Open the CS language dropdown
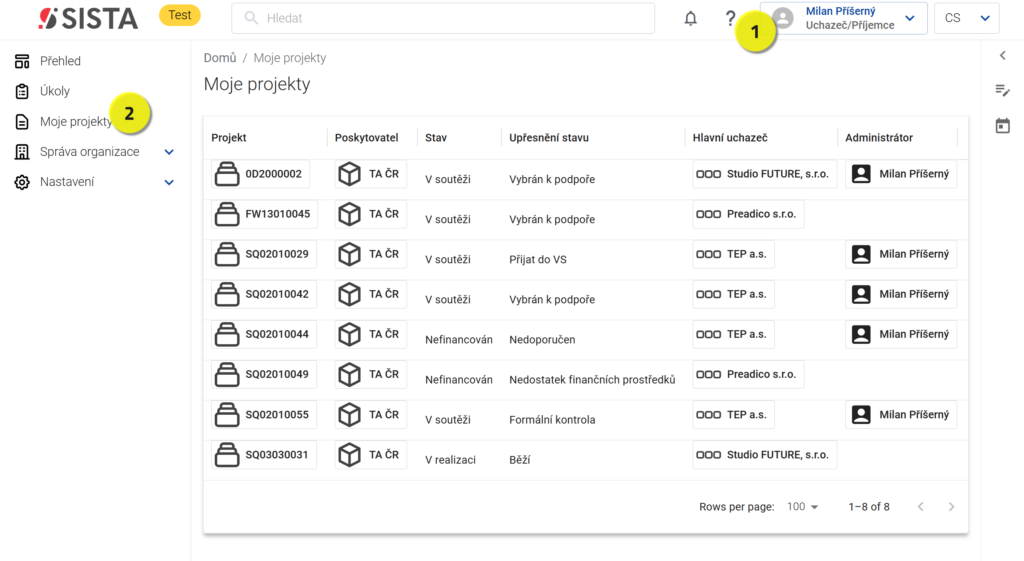The width and height of the screenshot is (1024, 561). (x=966, y=18)
